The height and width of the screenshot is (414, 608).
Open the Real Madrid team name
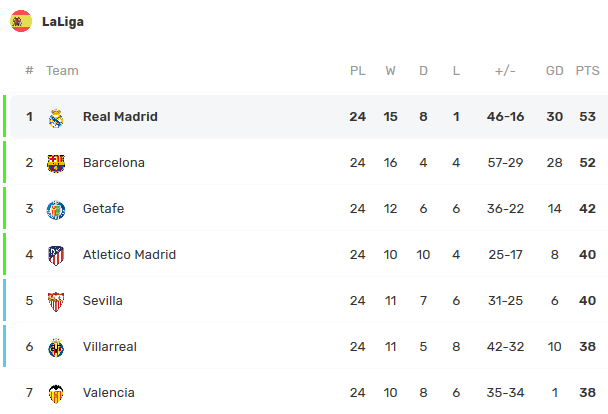120,117
